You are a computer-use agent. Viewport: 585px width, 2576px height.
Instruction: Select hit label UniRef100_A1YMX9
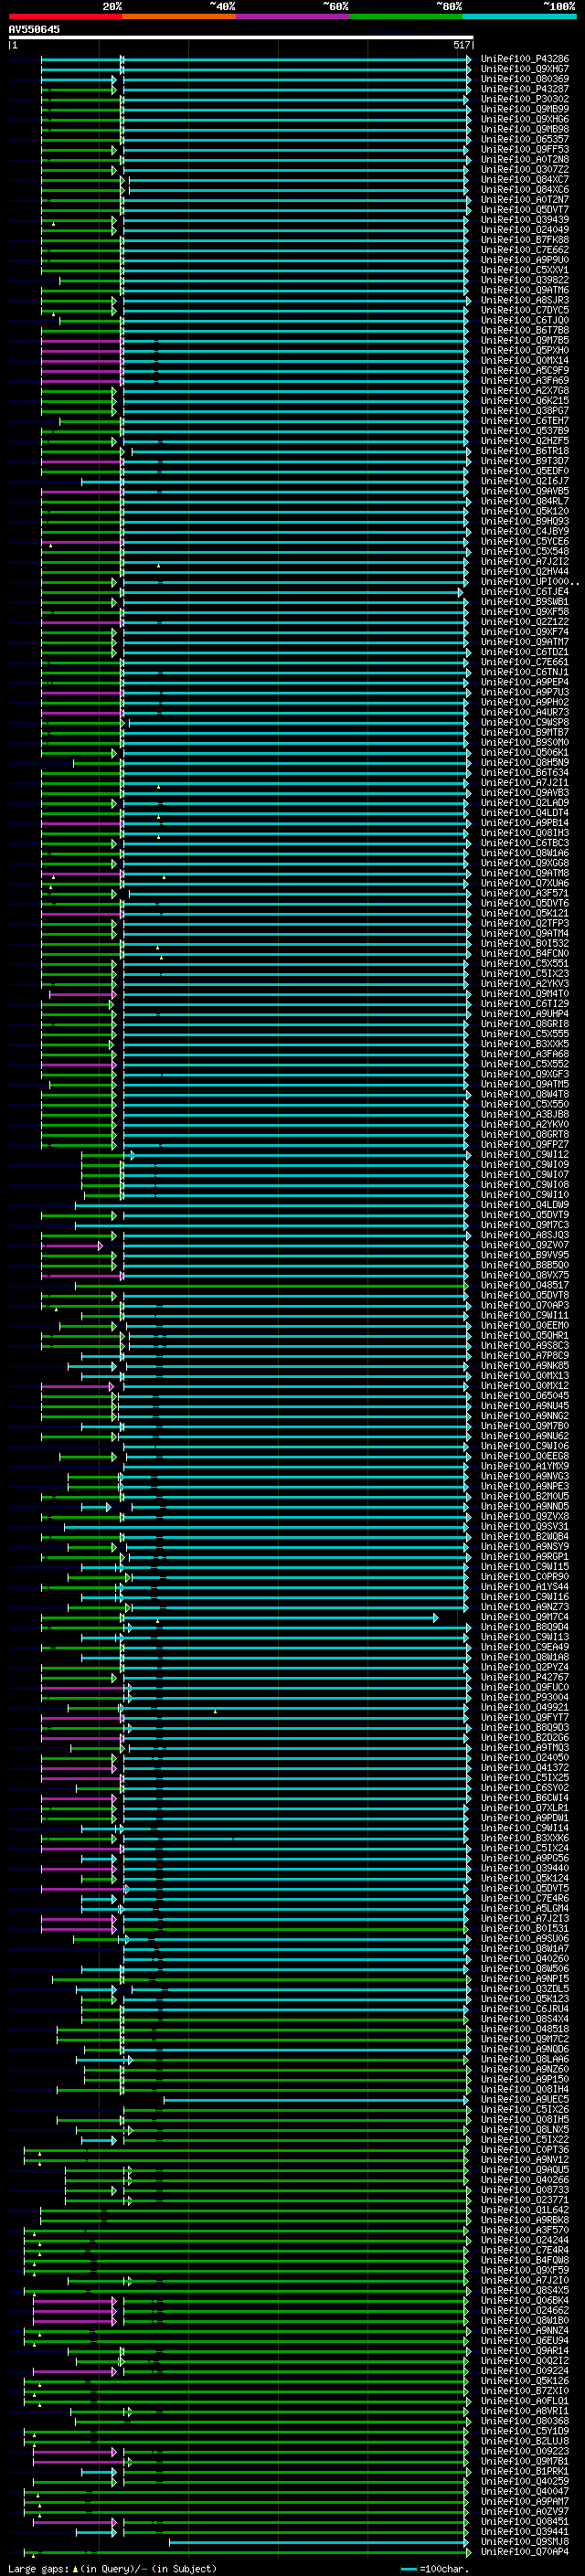pos(525,1466)
